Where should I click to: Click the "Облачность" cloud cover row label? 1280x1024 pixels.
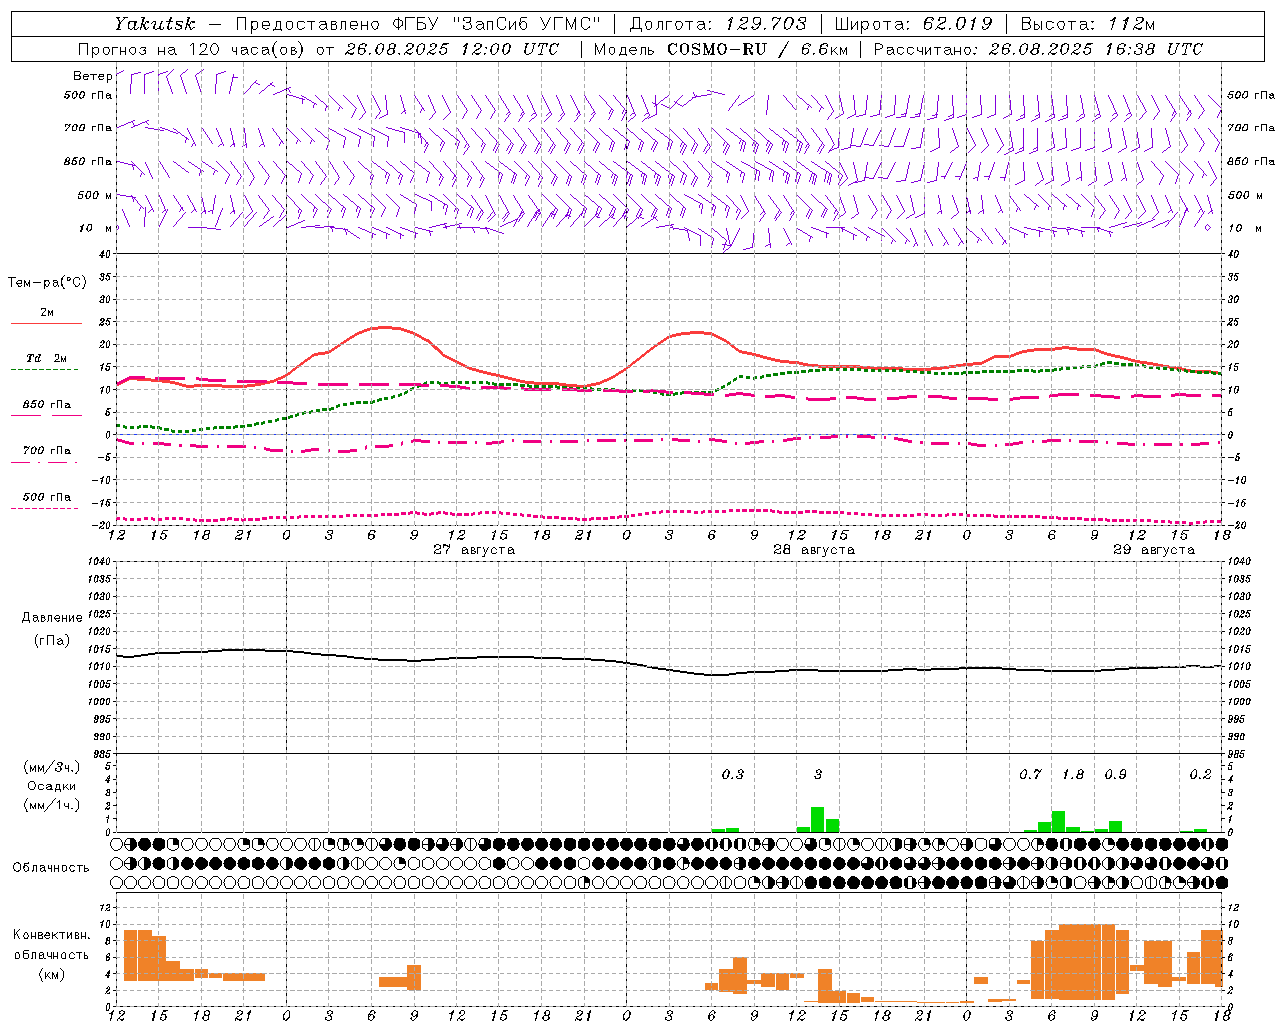point(51,868)
